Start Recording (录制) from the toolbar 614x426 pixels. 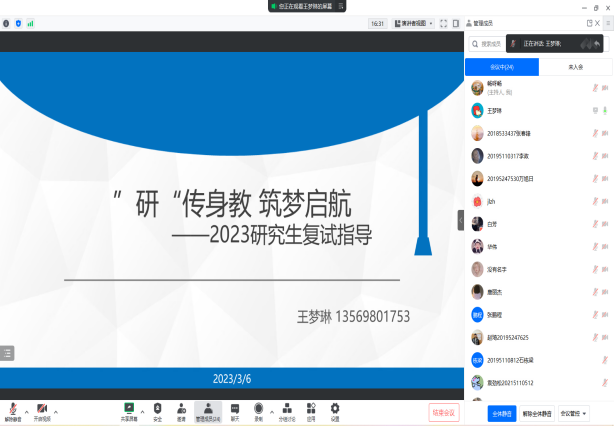pyautogui.click(x=259, y=409)
